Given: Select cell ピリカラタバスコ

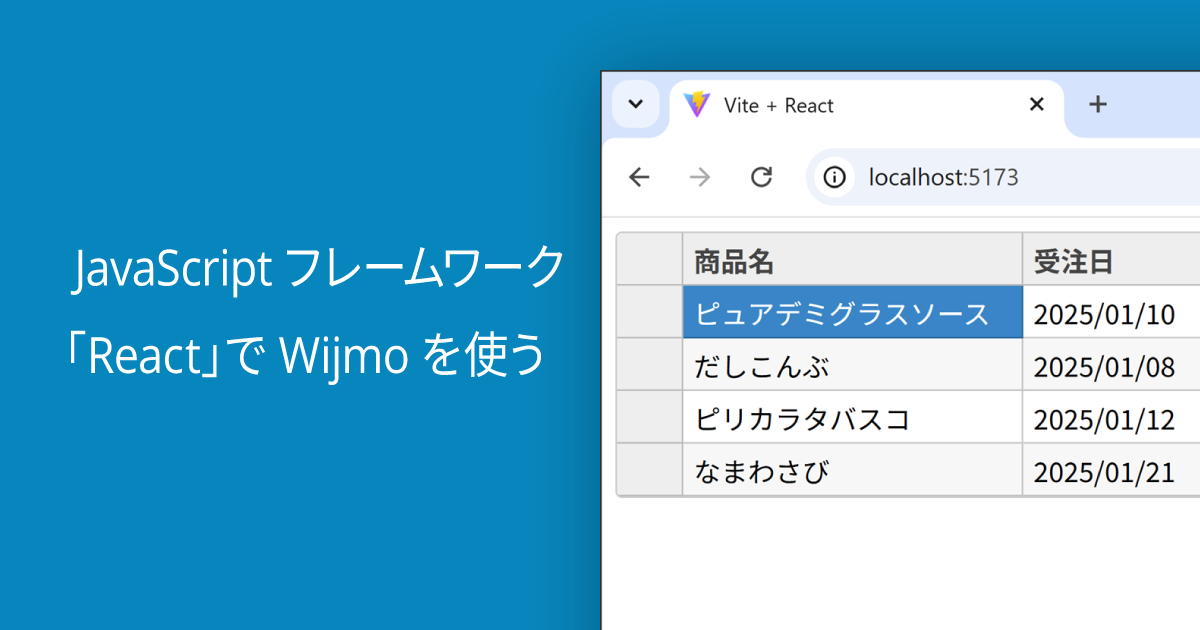Looking at the screenshot, I should (853, 417).
